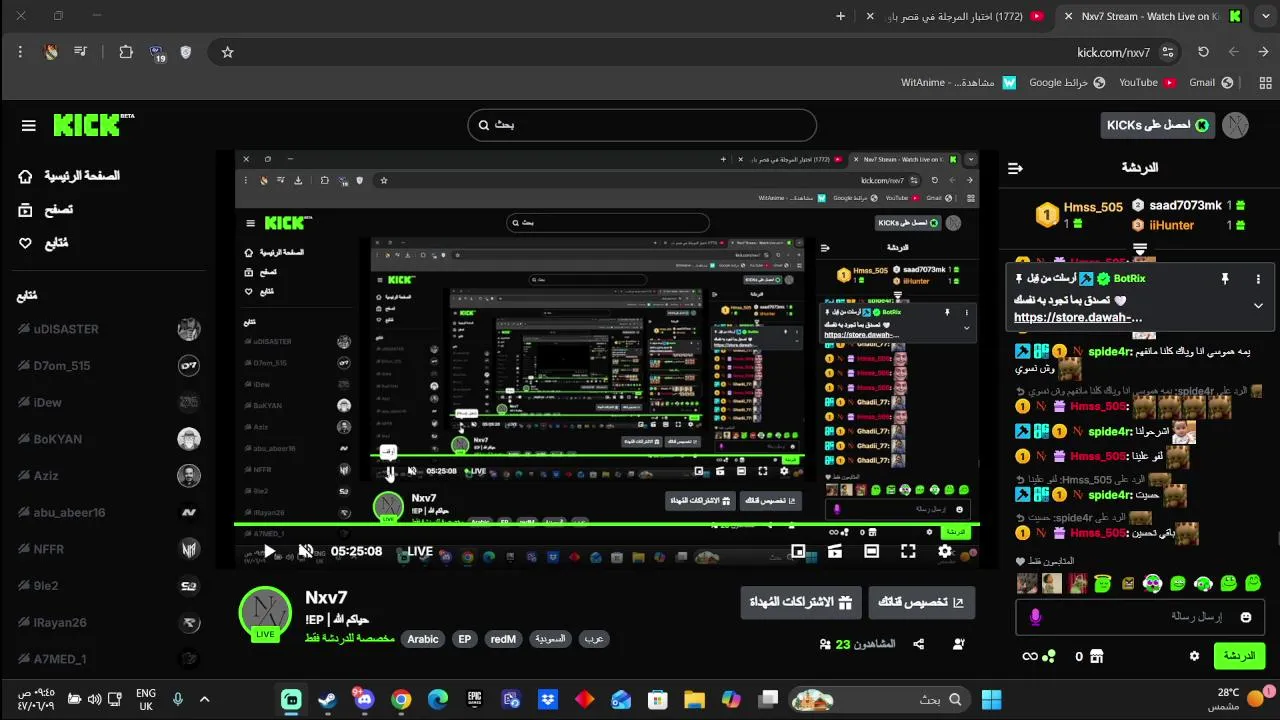Screen dimensions: 1280x720
Task: Open followed channel iDew
Action: point(109,402)
